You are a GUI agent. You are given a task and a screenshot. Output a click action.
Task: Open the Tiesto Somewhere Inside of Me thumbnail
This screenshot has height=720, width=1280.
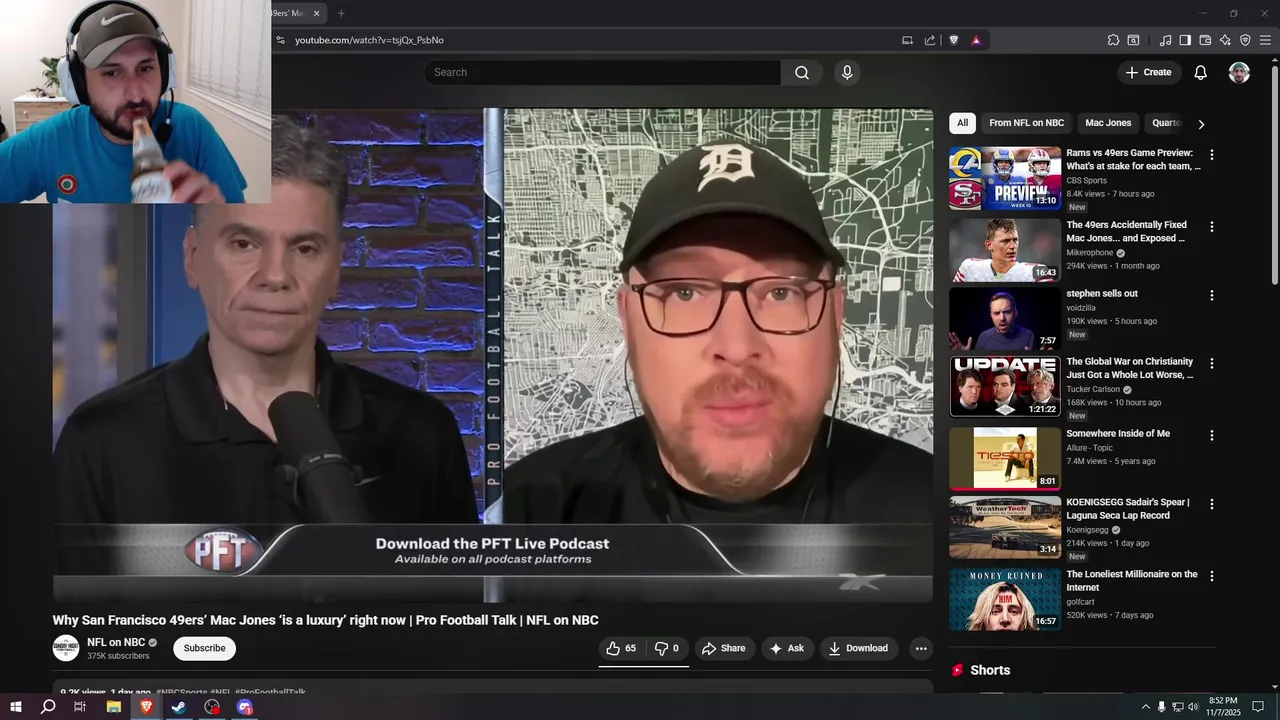click(x=1005, y=459)
